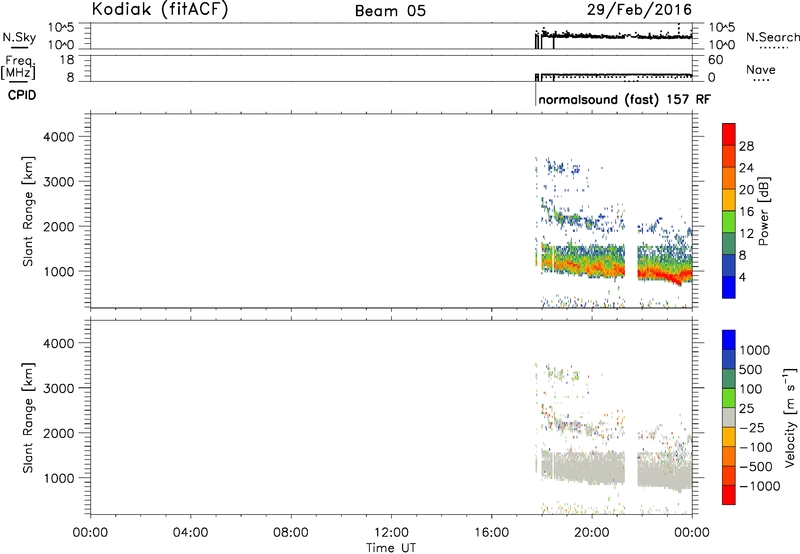Screen dimensions: 800x554
Task: Click the 'Power [dB]' colorbar label
Action: pos(764,211)
